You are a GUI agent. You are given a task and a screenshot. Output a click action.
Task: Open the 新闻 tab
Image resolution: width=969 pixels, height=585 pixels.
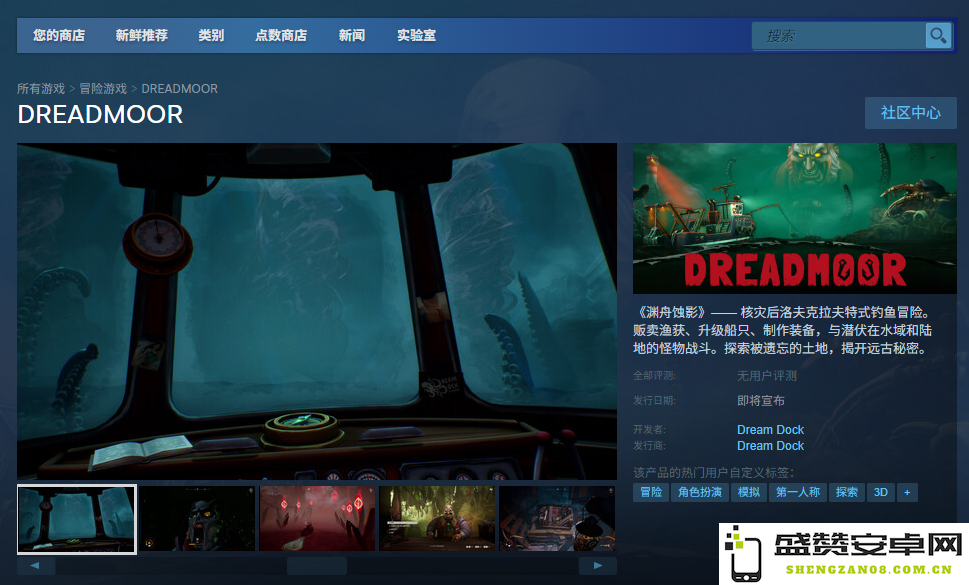click(352, 35)
